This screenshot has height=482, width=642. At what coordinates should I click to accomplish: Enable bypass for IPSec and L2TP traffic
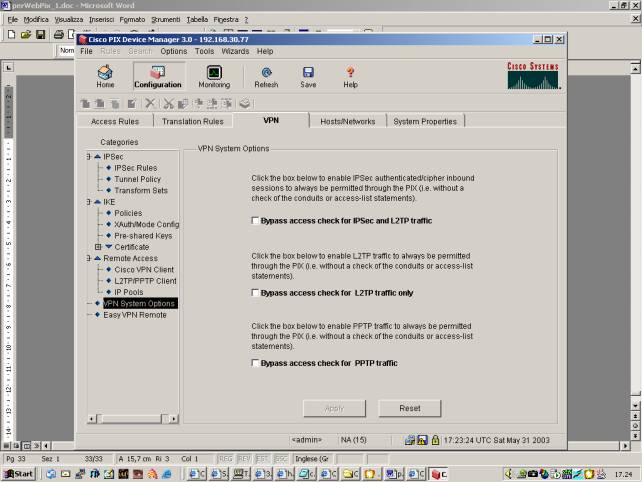pos(255,221)
